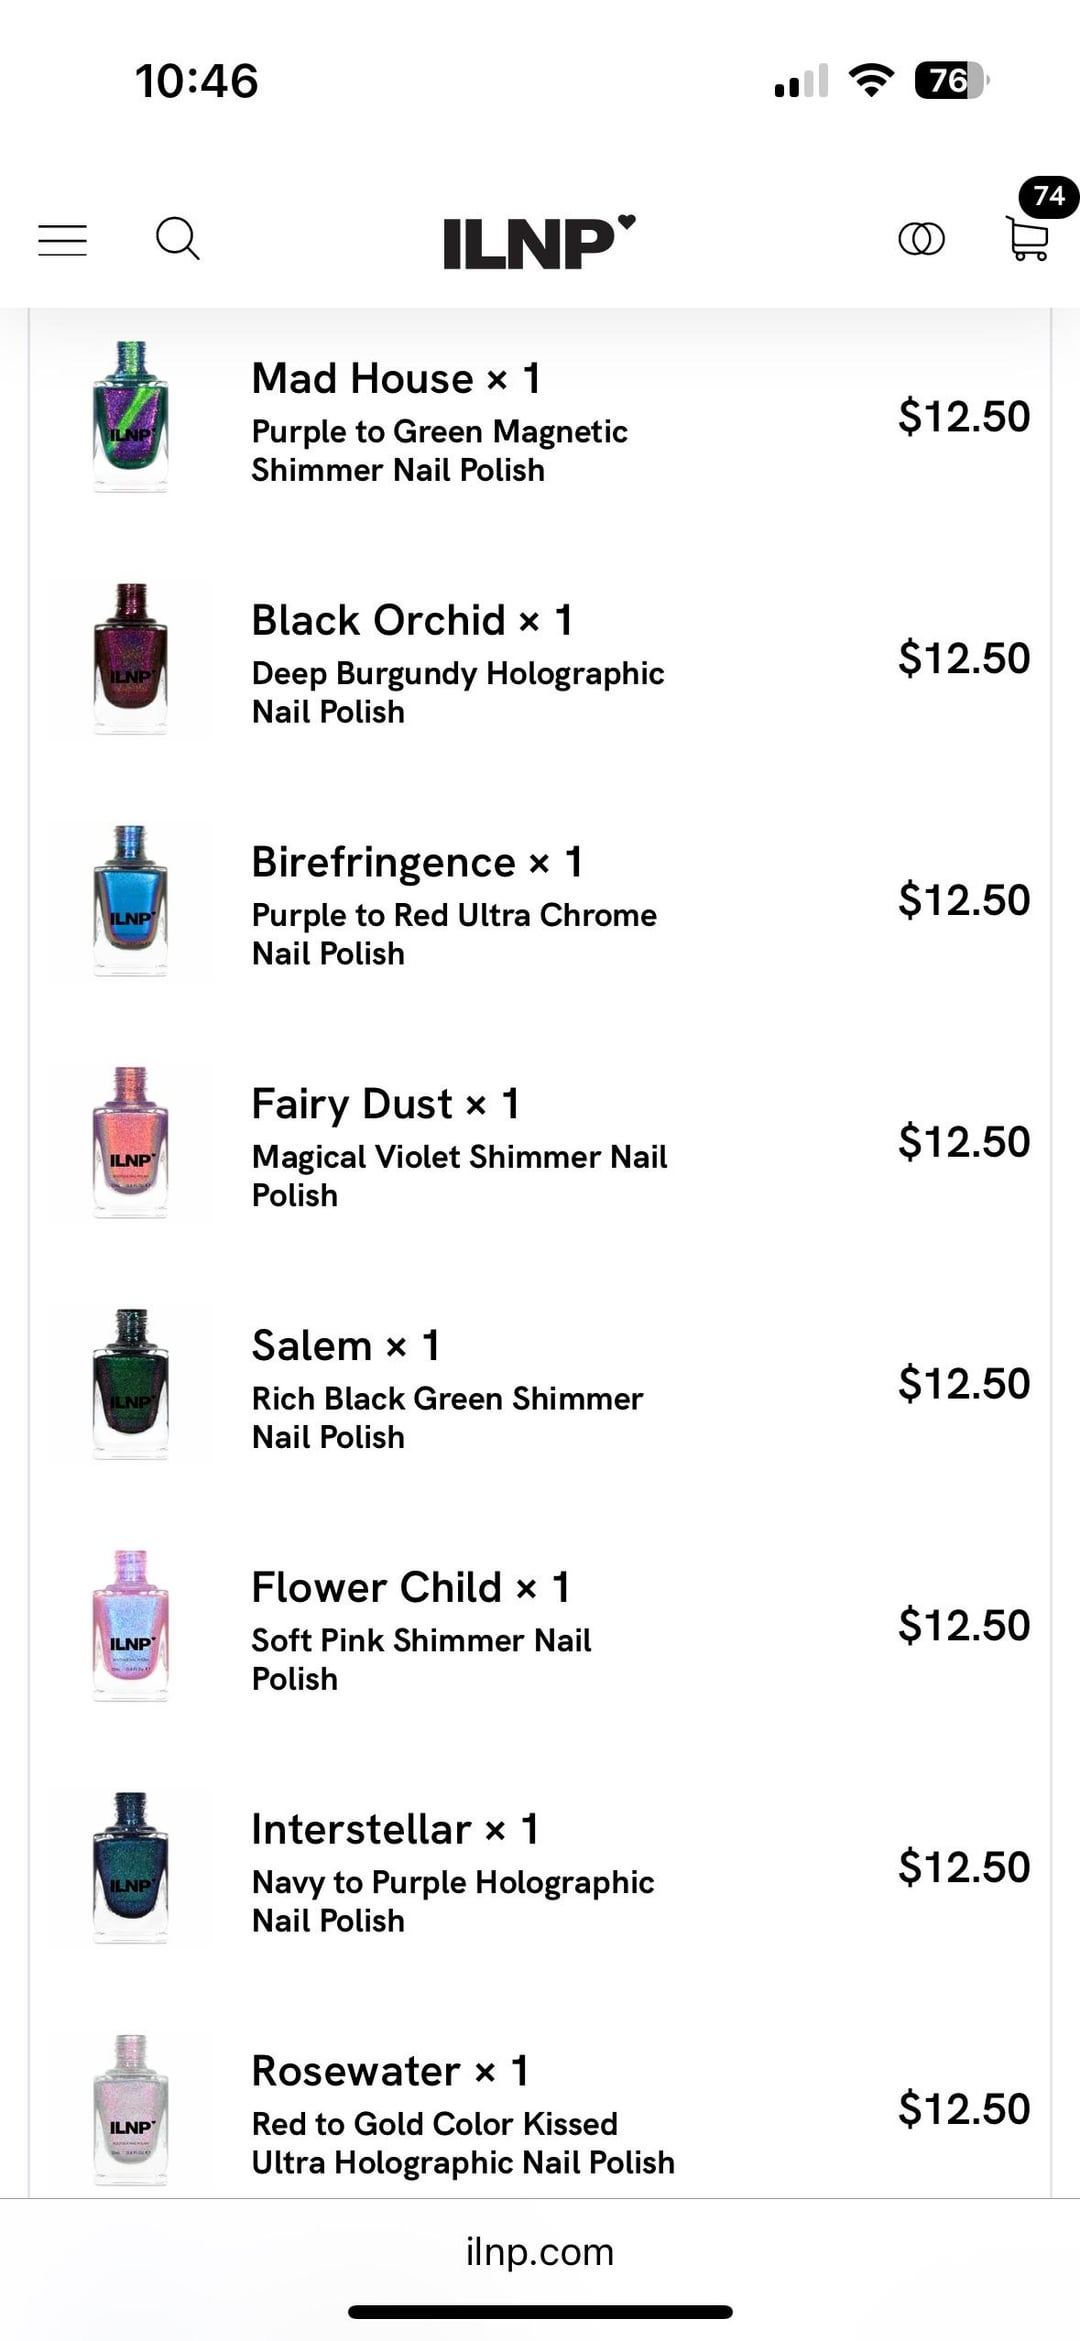Open the Mad House bottle thumbnail

pyautogui.click(x=131, y=417)
